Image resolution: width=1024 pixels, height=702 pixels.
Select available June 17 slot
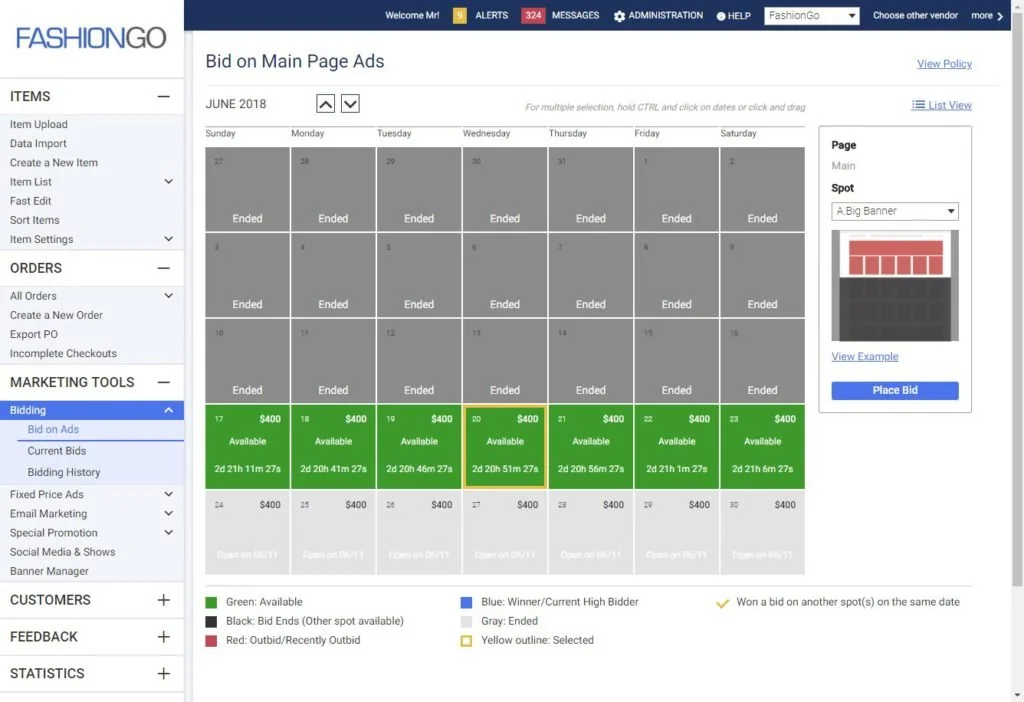(248, 447)
